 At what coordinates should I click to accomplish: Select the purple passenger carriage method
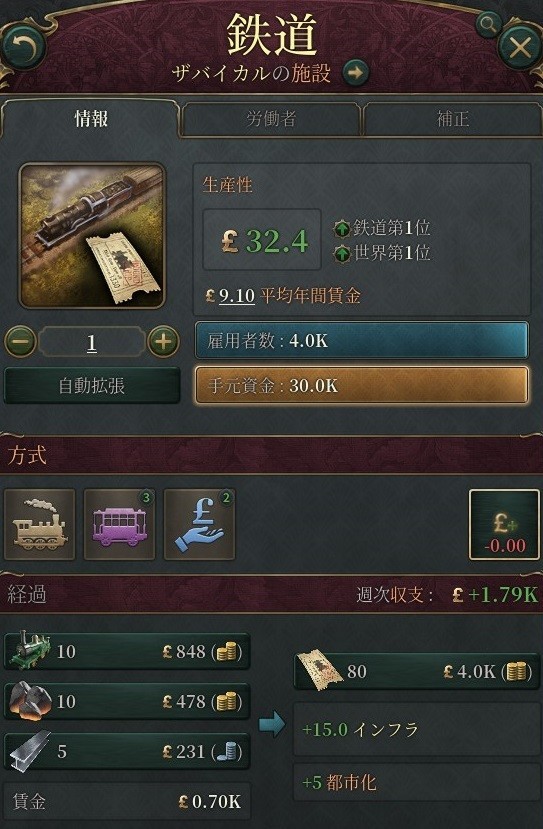point(119,524)
